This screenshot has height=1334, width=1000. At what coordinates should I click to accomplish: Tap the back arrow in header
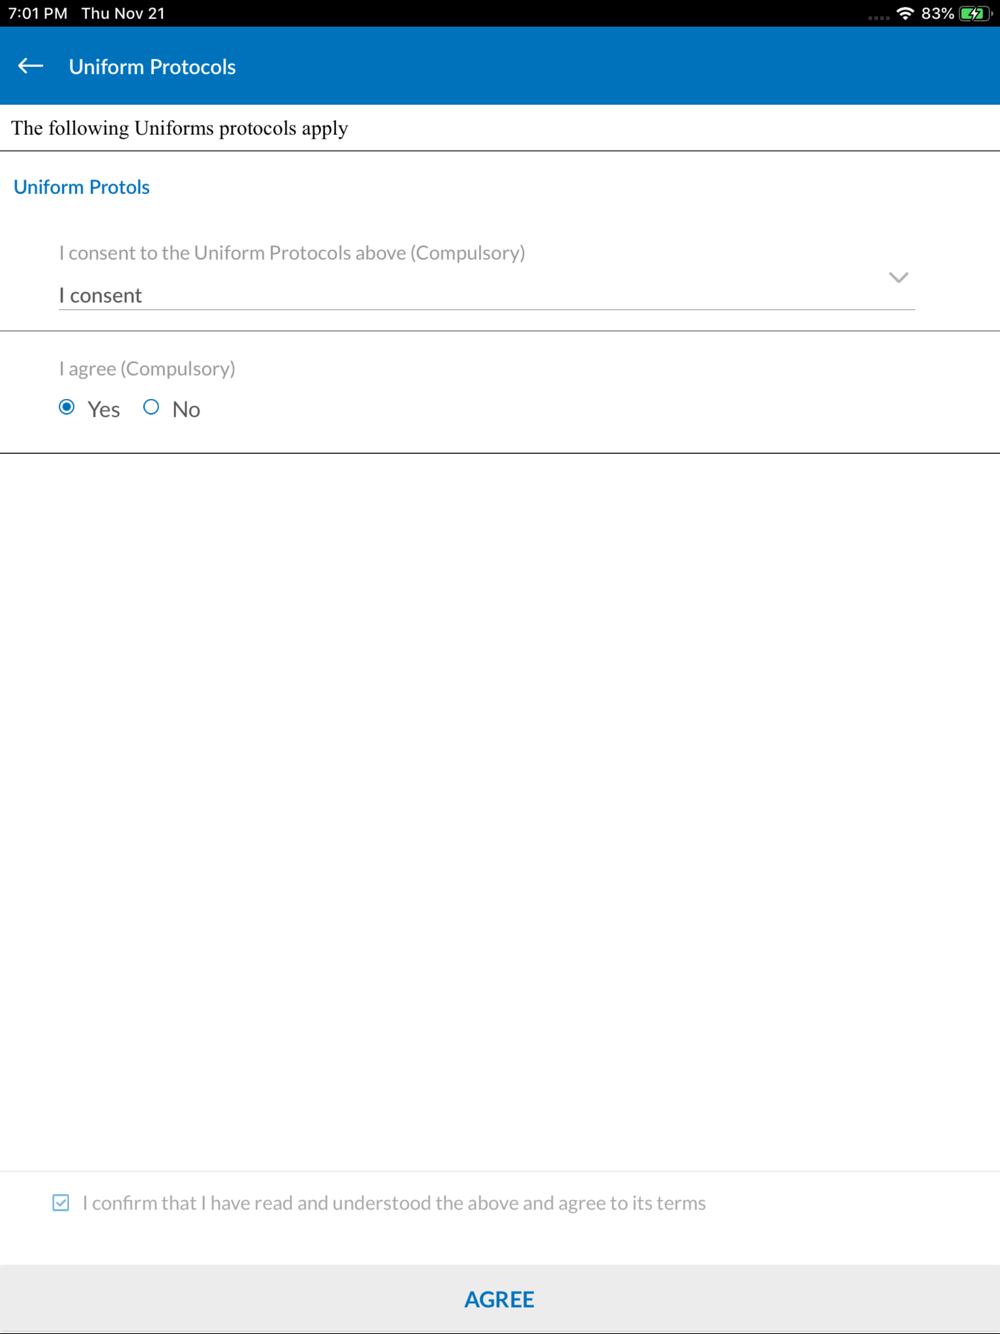[31, 66]
